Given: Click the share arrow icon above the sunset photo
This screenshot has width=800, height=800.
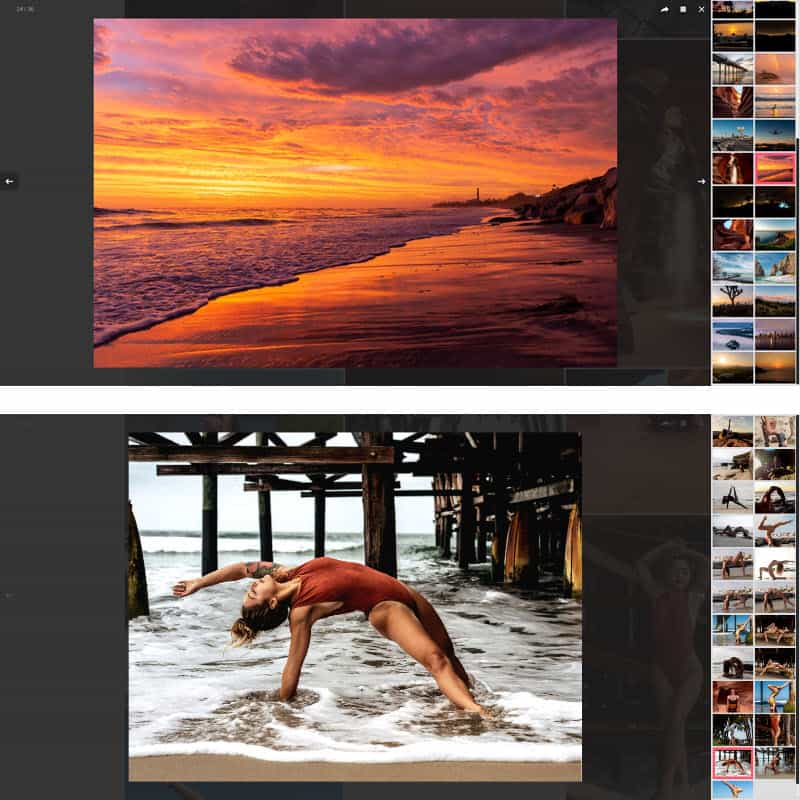Looking at the screenshot, I should (x=665, y=9).
